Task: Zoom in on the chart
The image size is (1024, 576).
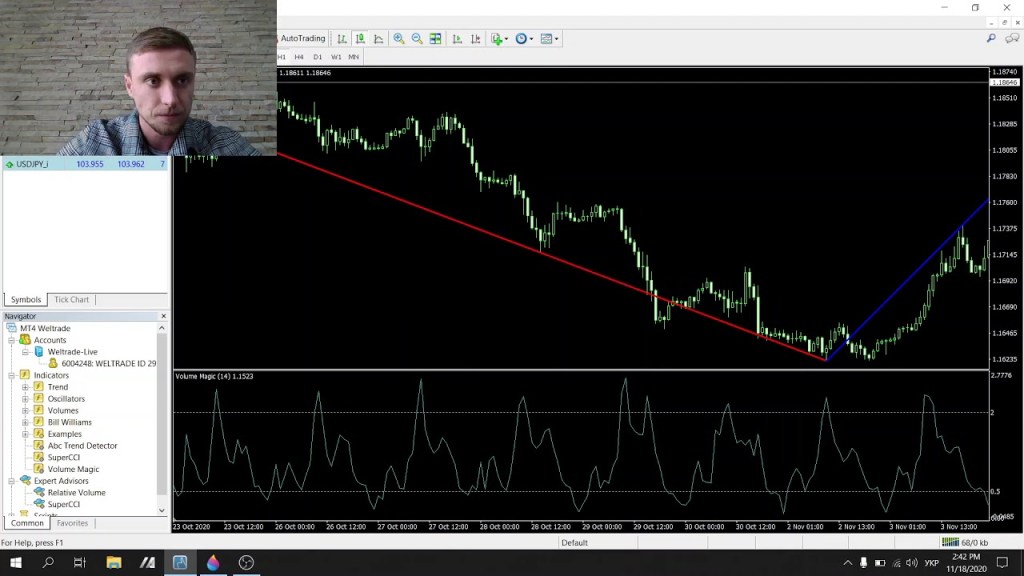Action: pos(398,38)
